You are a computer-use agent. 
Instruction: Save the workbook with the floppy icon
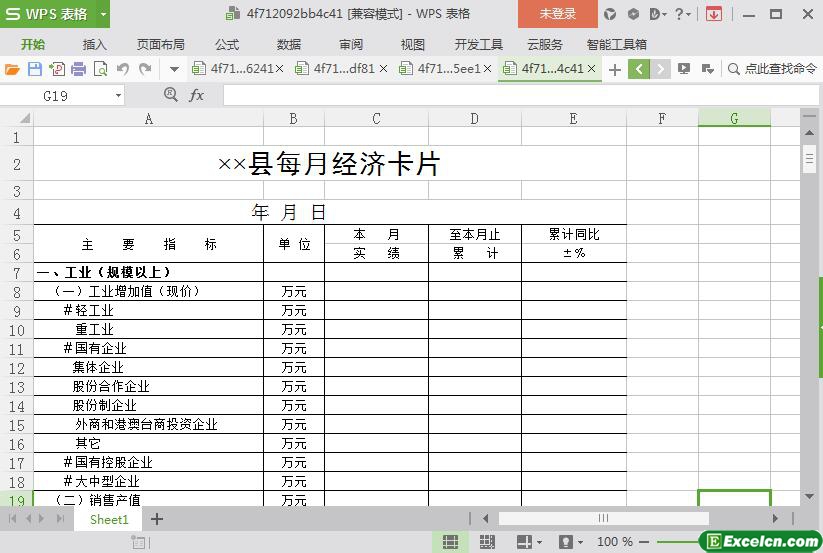coord(35,69)
